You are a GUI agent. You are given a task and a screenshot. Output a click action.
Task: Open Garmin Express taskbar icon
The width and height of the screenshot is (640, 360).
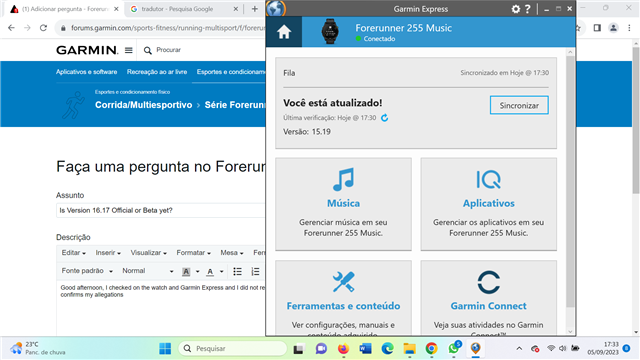(x=476, y=349)
